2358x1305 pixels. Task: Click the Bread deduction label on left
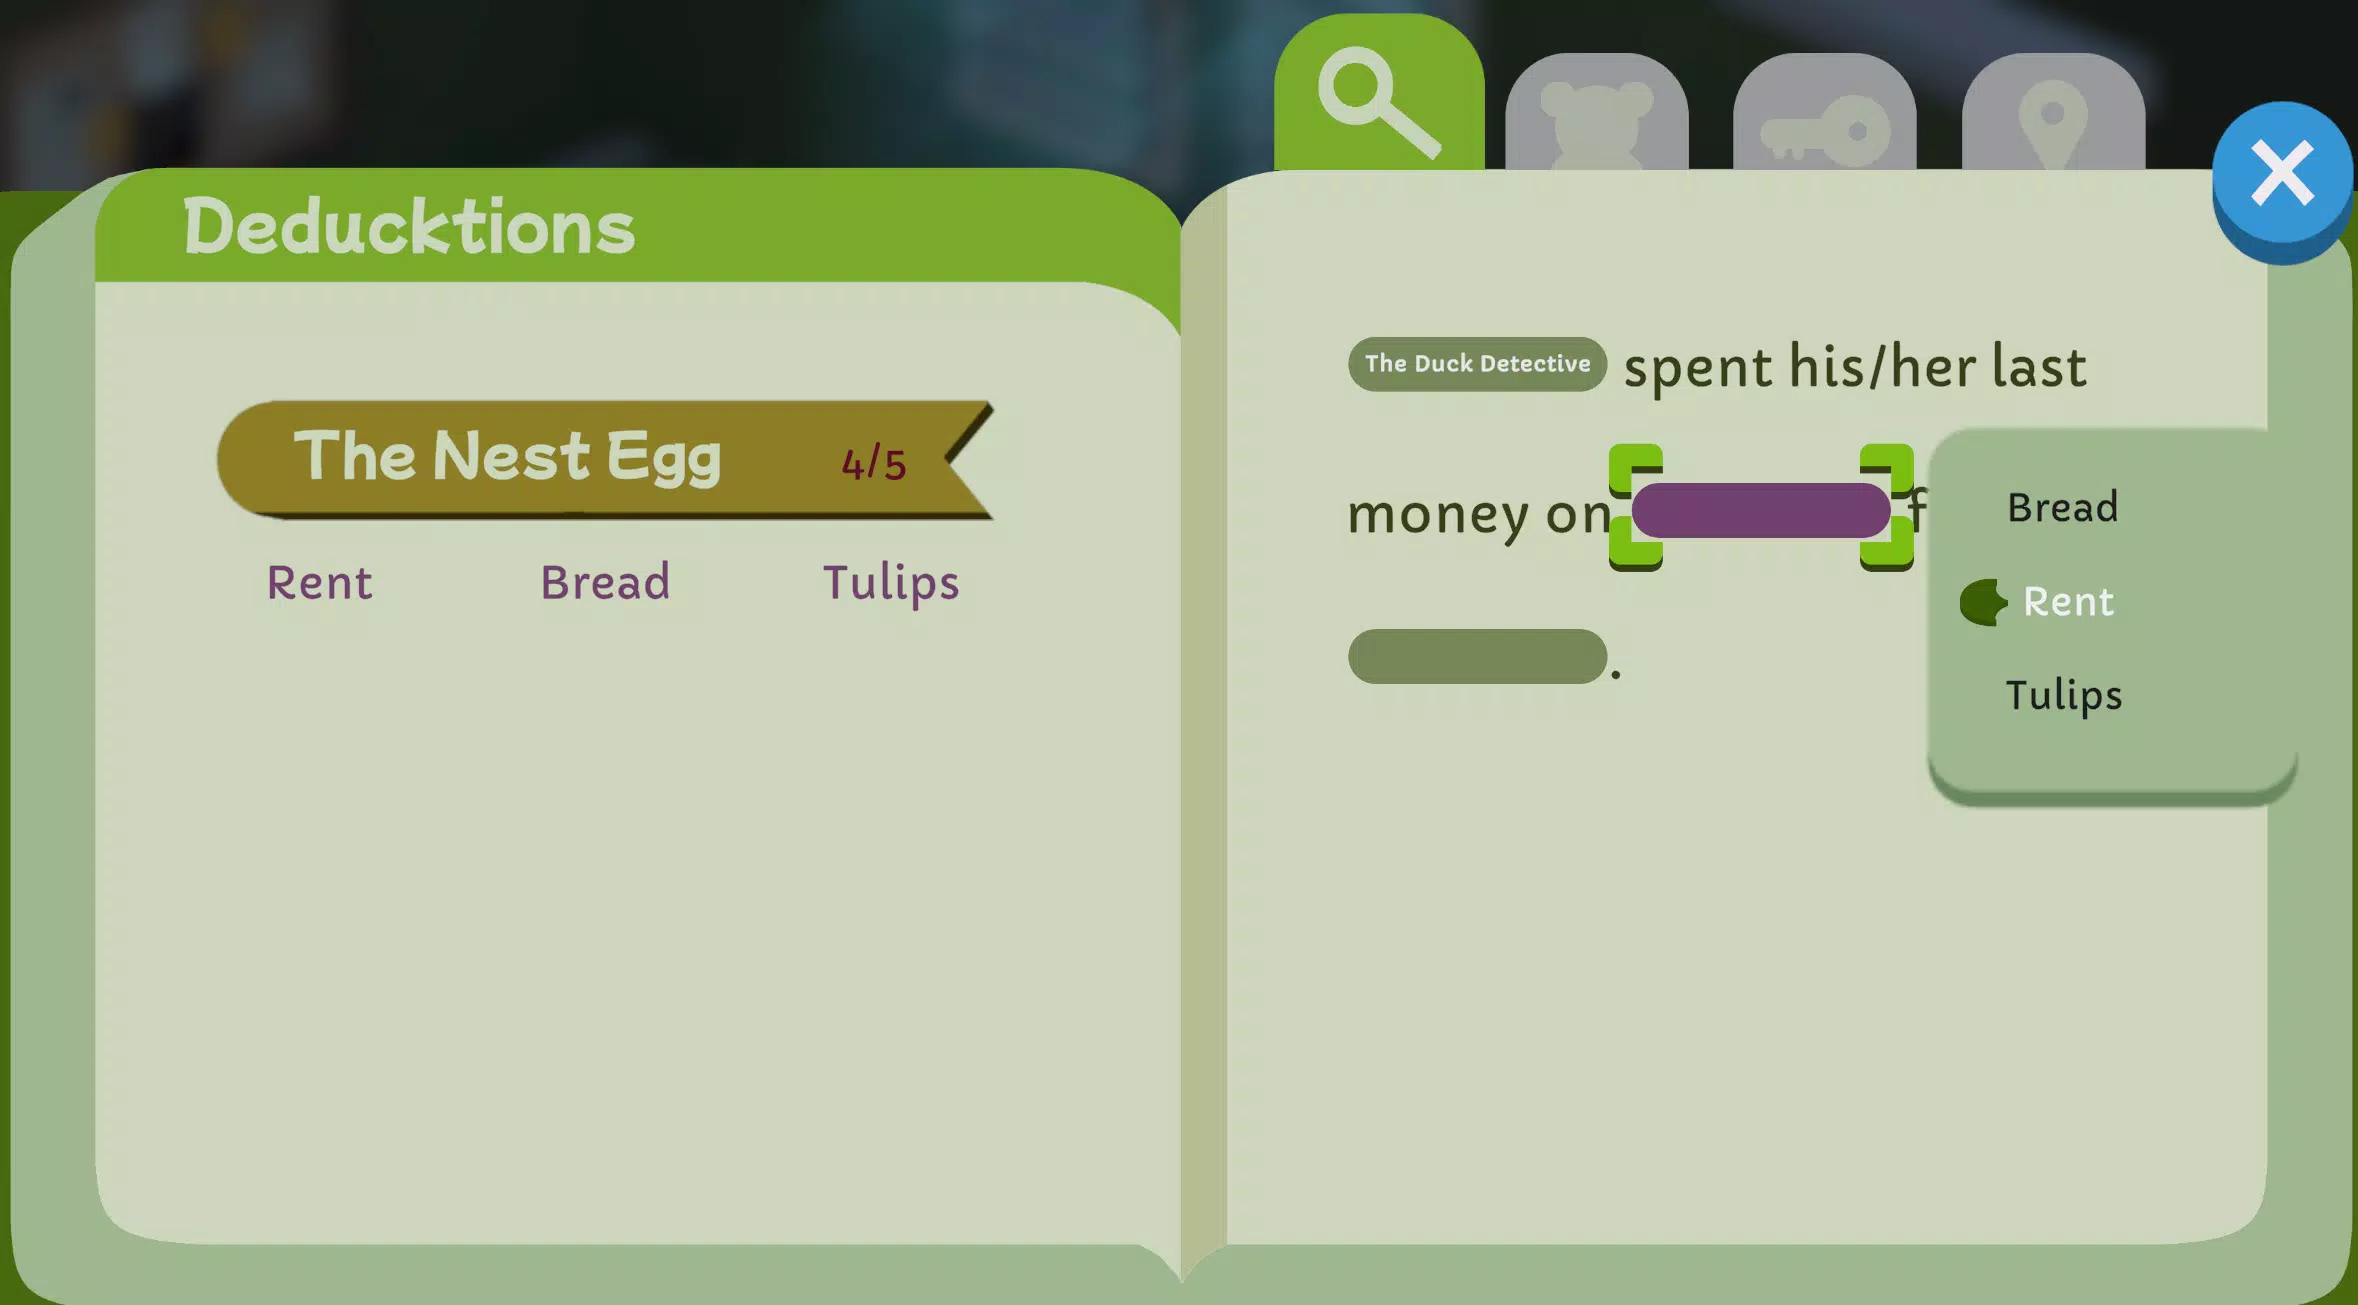[x=606, y=582]
